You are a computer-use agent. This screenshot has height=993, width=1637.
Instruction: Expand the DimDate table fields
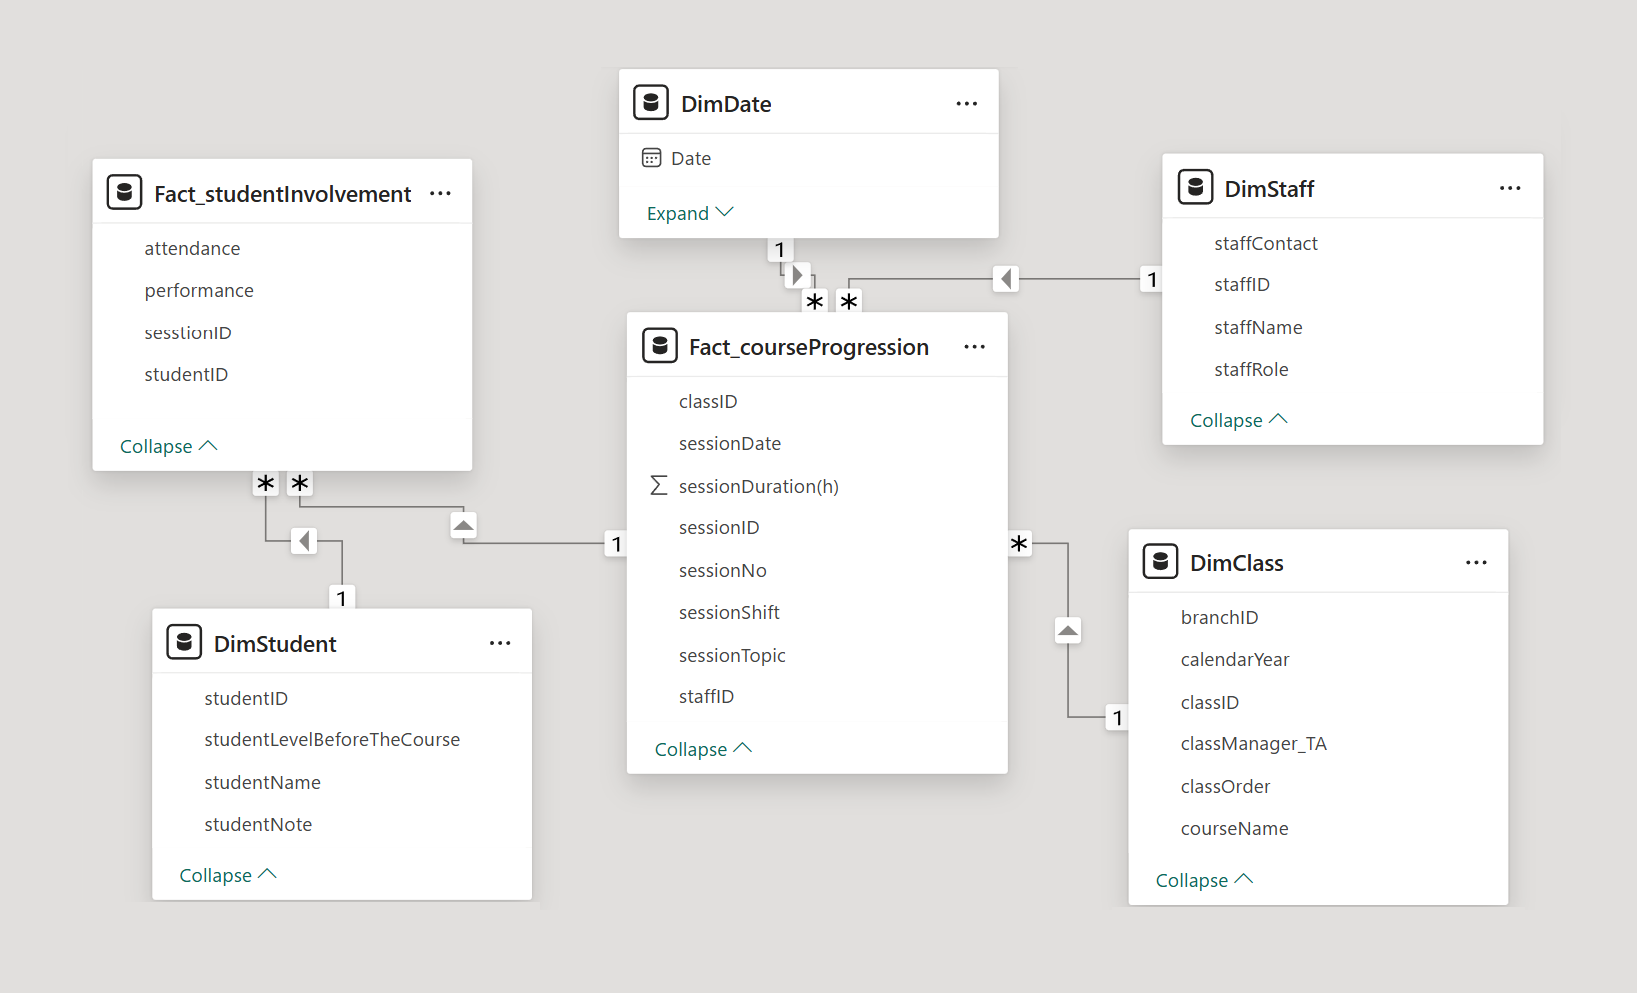pyautogui.click(x=690, y=213)
